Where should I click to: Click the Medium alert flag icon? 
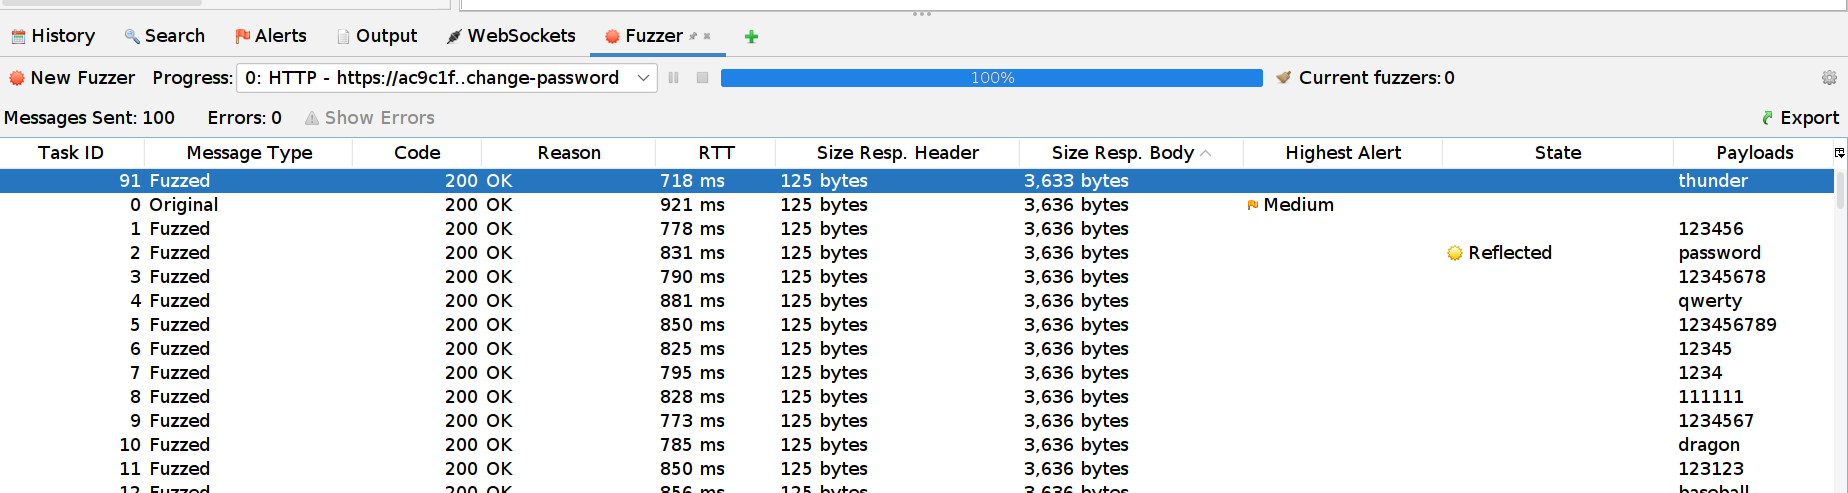pyautogui.click(x=1252, y=205)
